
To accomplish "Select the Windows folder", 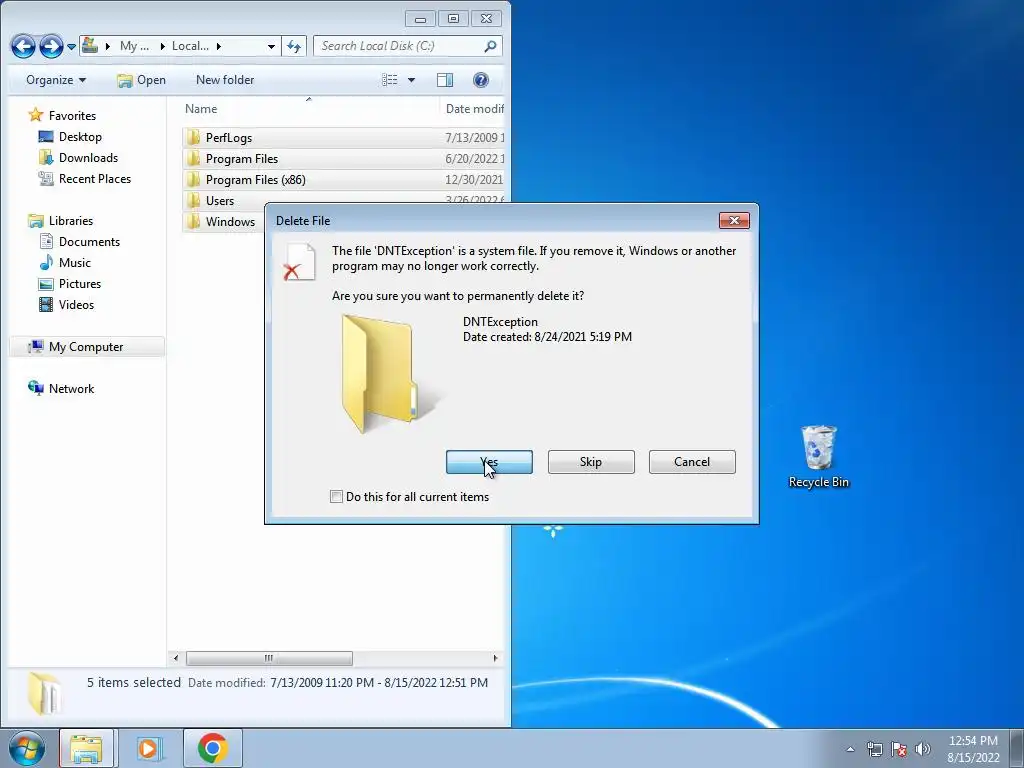I will tap(223, 221).
